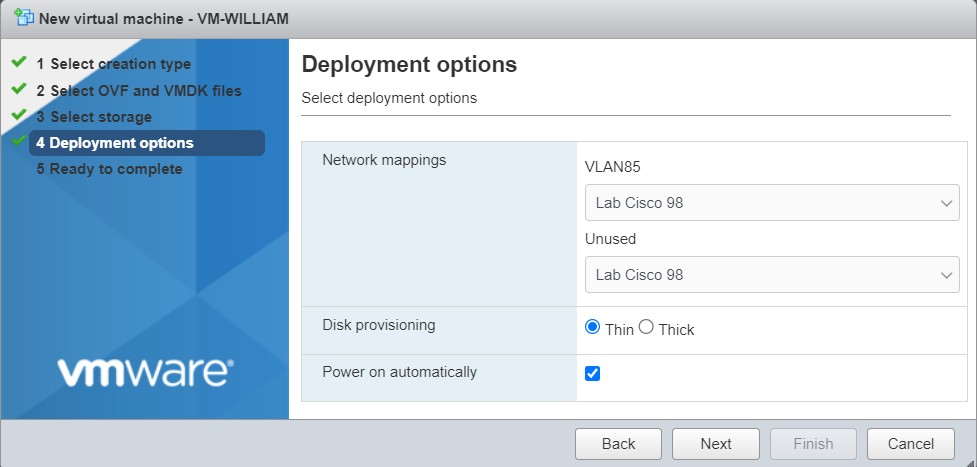The width and height of the screenshot is (977, 467).
Task: Click the greyed-out Finish button
Action: (813, 444)
